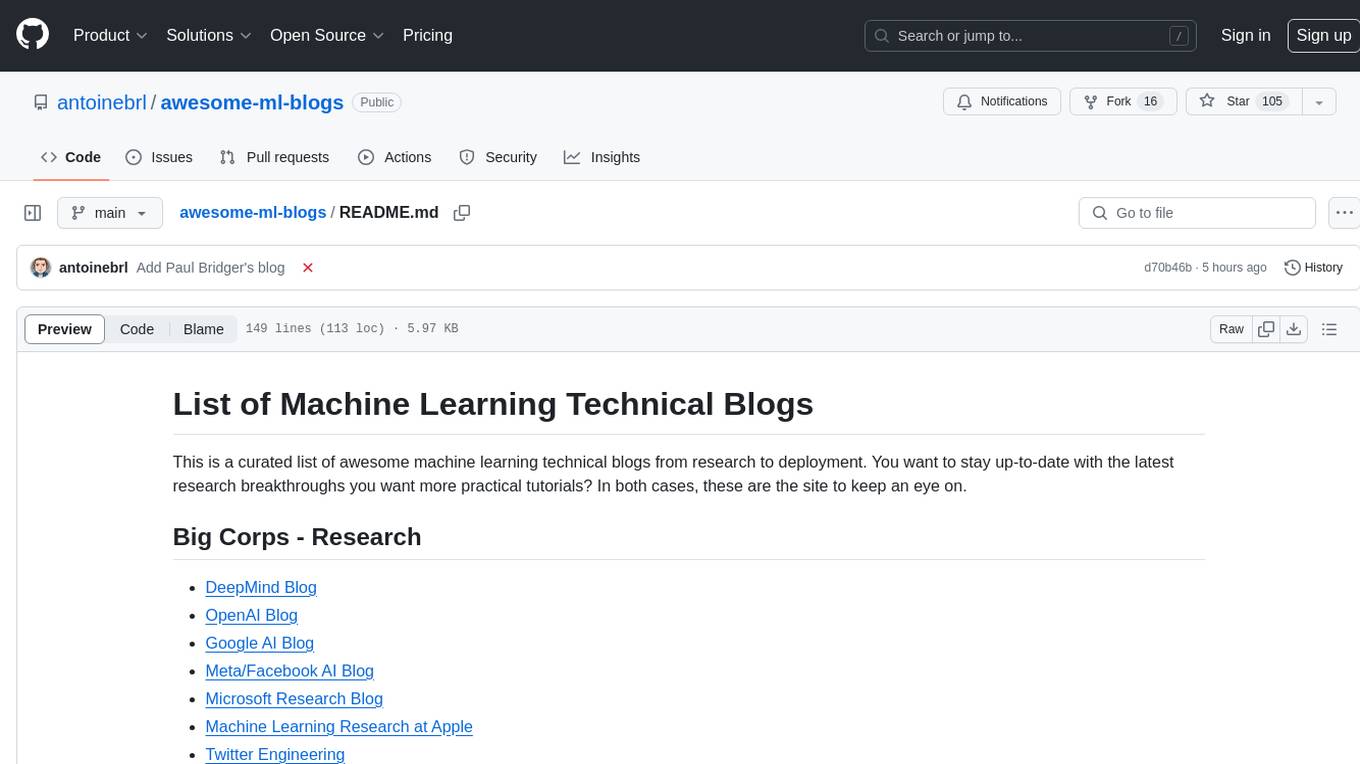This screenshot has height=764, width=1360.
Task: Copy the README.md path
Action: 461,213
